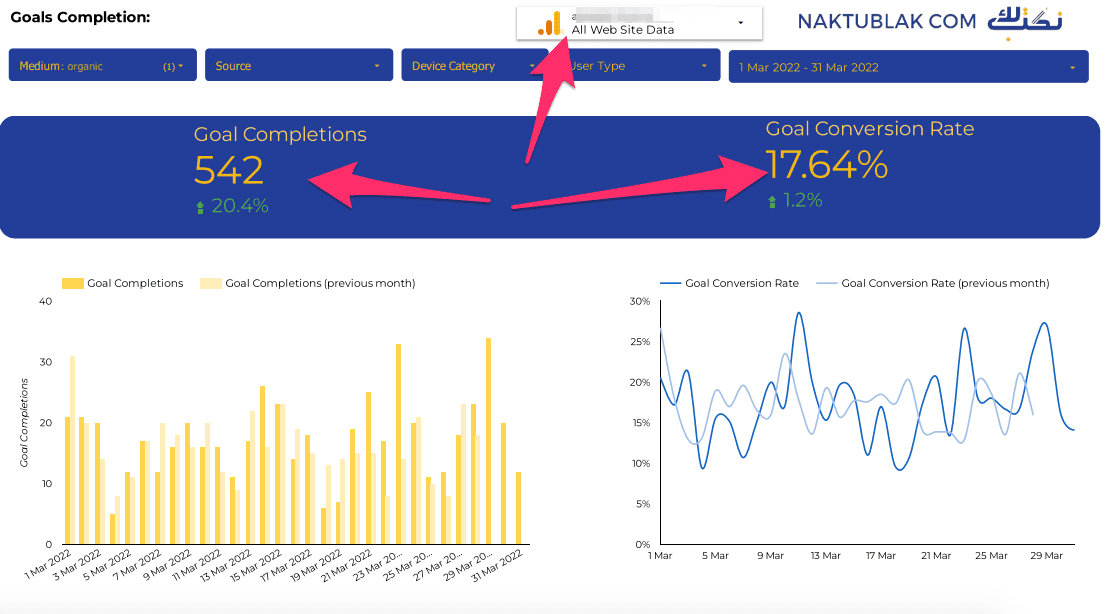Click the green up arrow beside 1.2%

point(772,201)
